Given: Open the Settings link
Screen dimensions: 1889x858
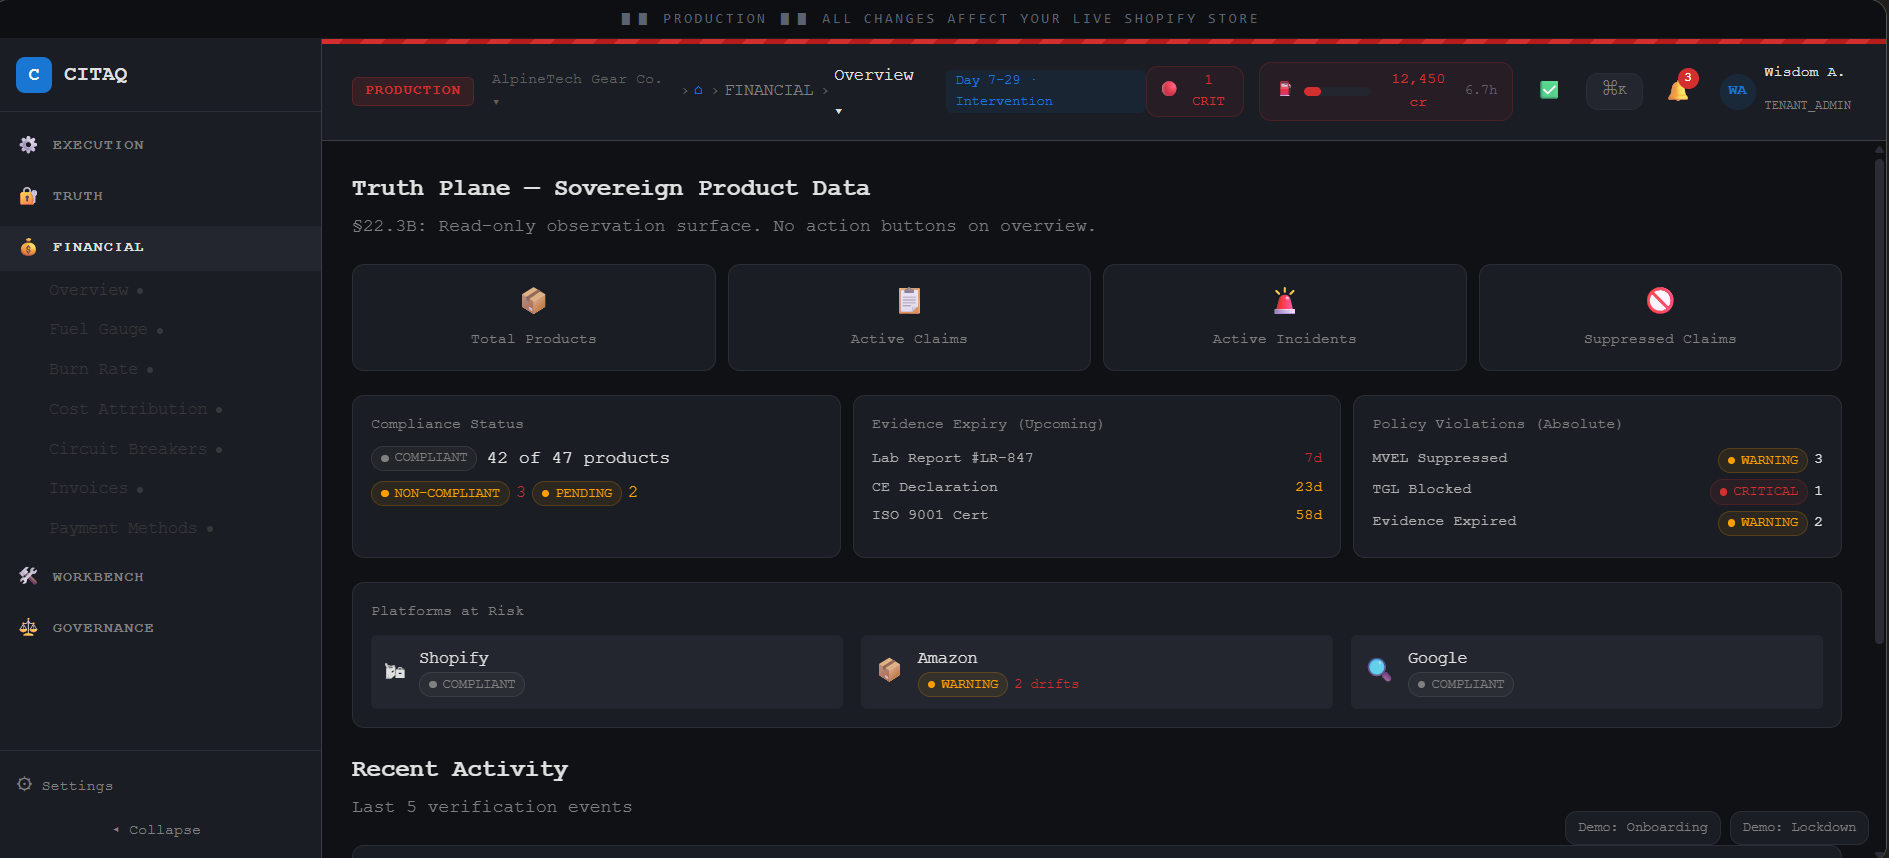Looking at the screenshot, I should tap(66, 785).
